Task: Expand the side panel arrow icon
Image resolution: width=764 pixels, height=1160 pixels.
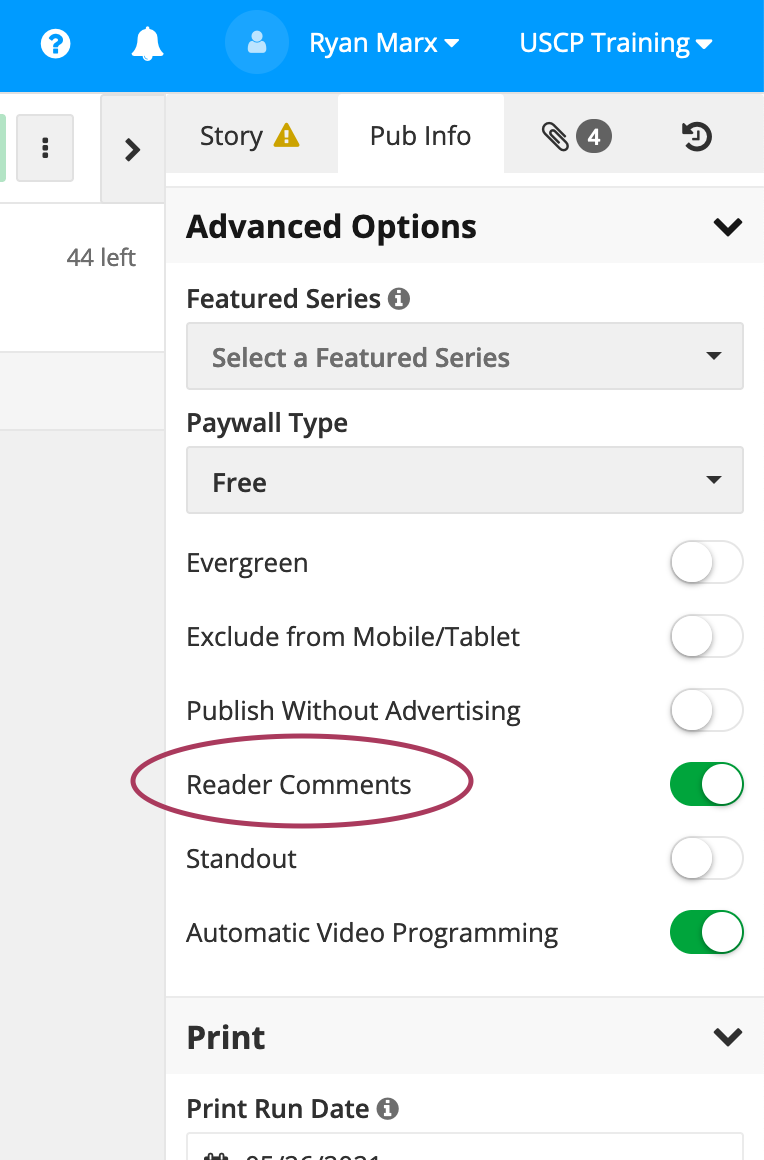Action: (133, 147)
